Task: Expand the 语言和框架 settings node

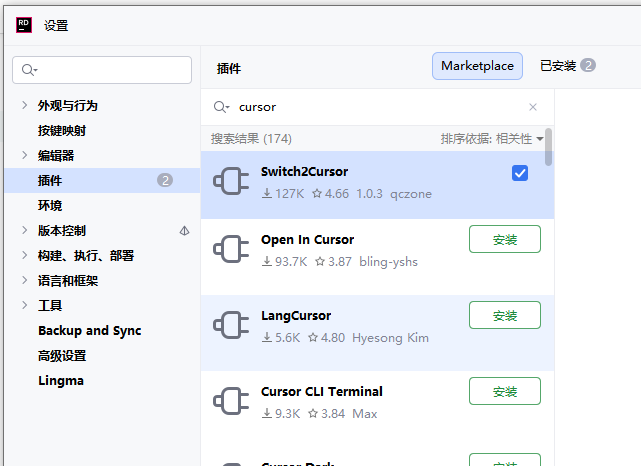Action: 25,280
